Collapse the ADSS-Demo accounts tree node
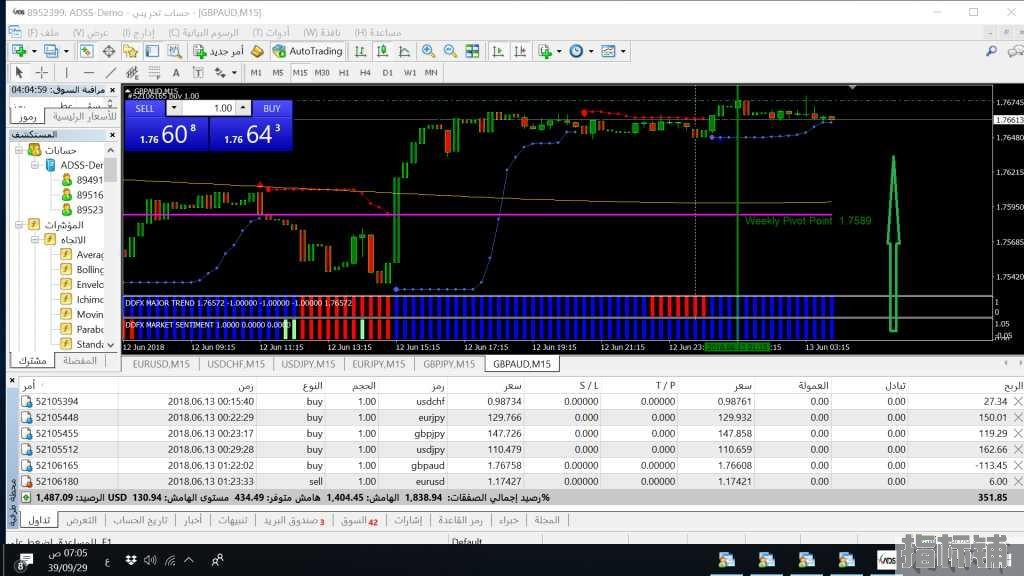The width and height of the screenshot is (1024, 576). click(35, 165)
